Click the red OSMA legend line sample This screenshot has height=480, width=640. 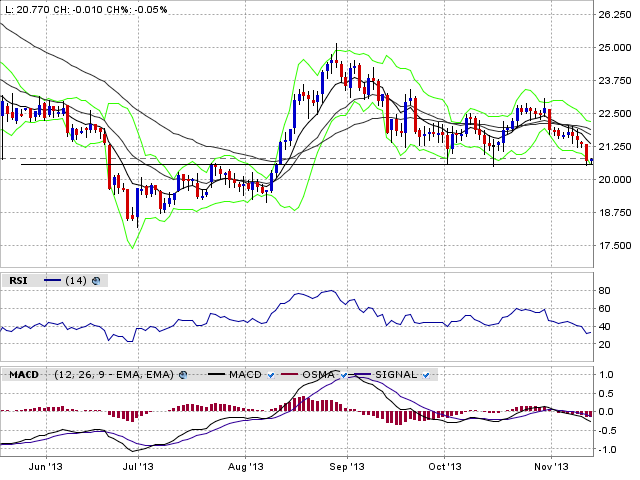pos(289,375)
